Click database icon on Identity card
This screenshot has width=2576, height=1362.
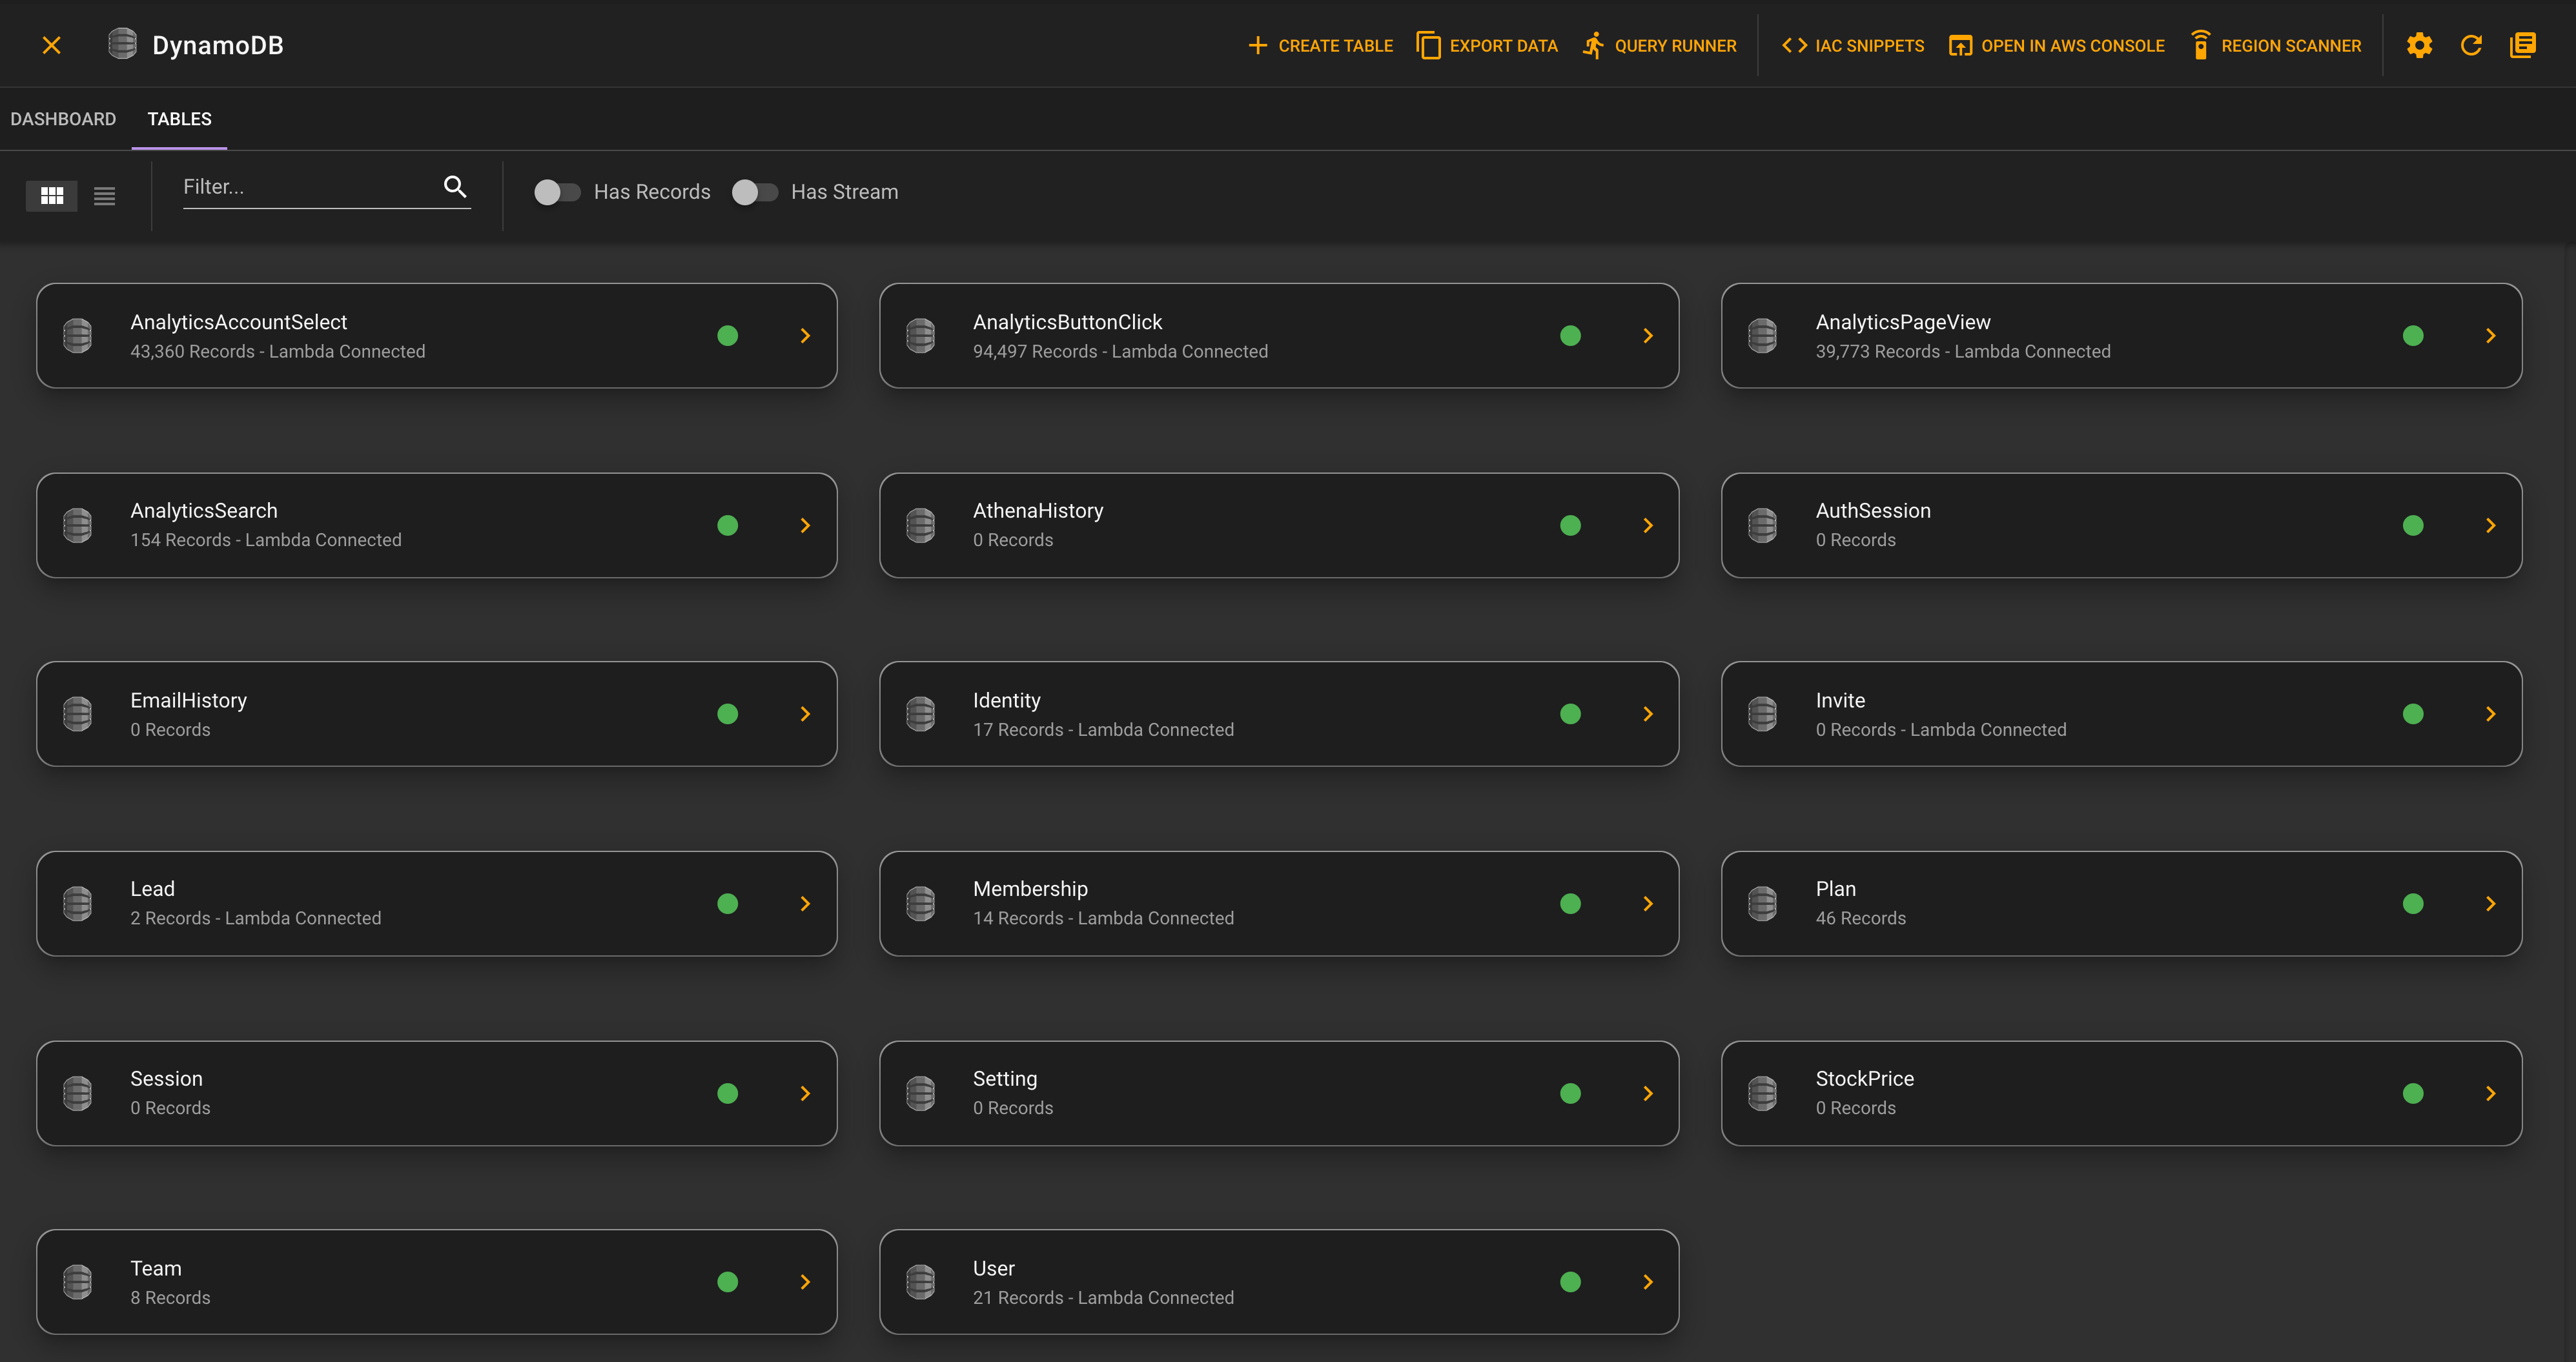920,714
